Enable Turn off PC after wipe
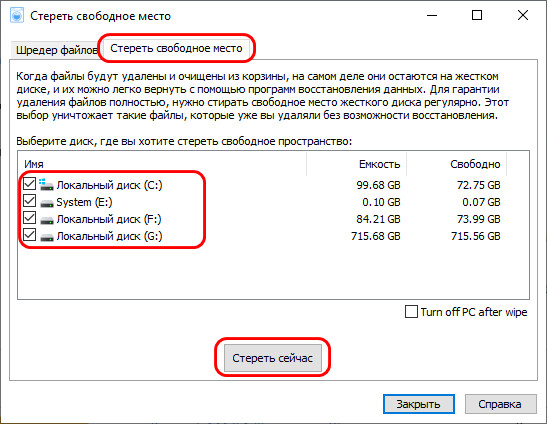547x424 pixels. tap(411, 312)
